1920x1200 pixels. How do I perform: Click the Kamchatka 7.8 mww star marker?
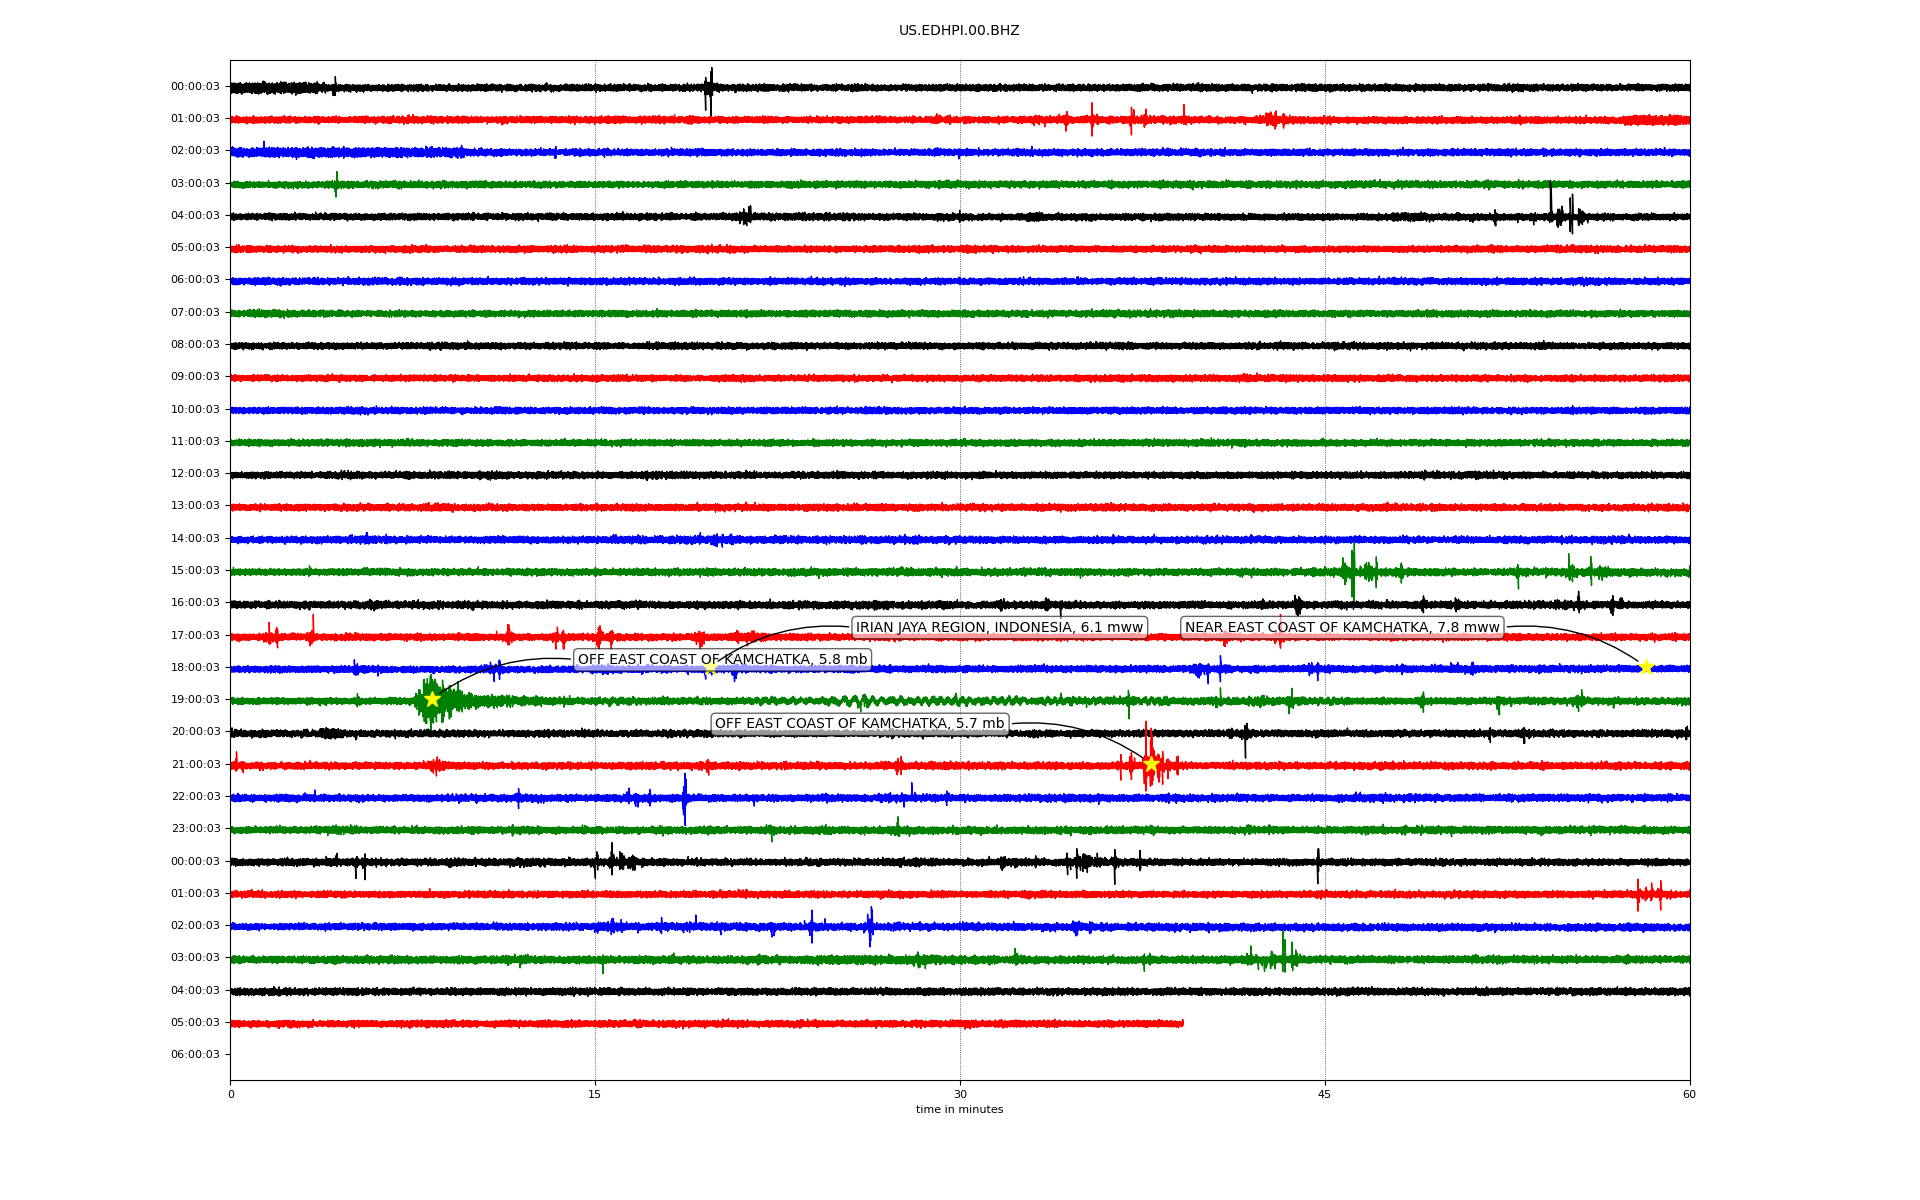(x=1646, y=667)
